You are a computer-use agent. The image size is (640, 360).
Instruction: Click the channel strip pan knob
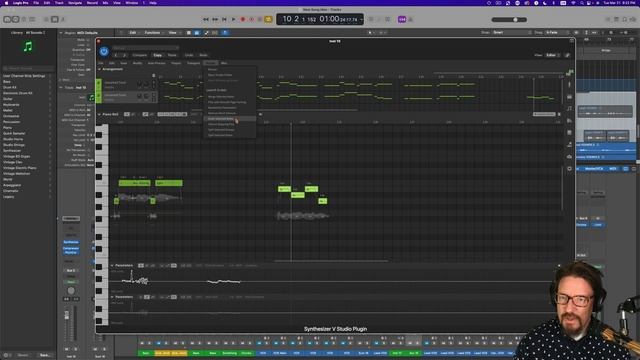pos(71,291)
